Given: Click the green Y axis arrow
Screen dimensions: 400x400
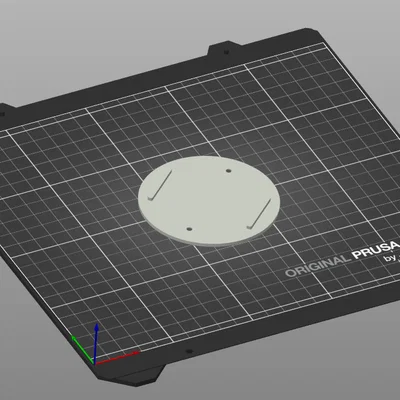Looking at the screenshot, I should coord(82,349).
